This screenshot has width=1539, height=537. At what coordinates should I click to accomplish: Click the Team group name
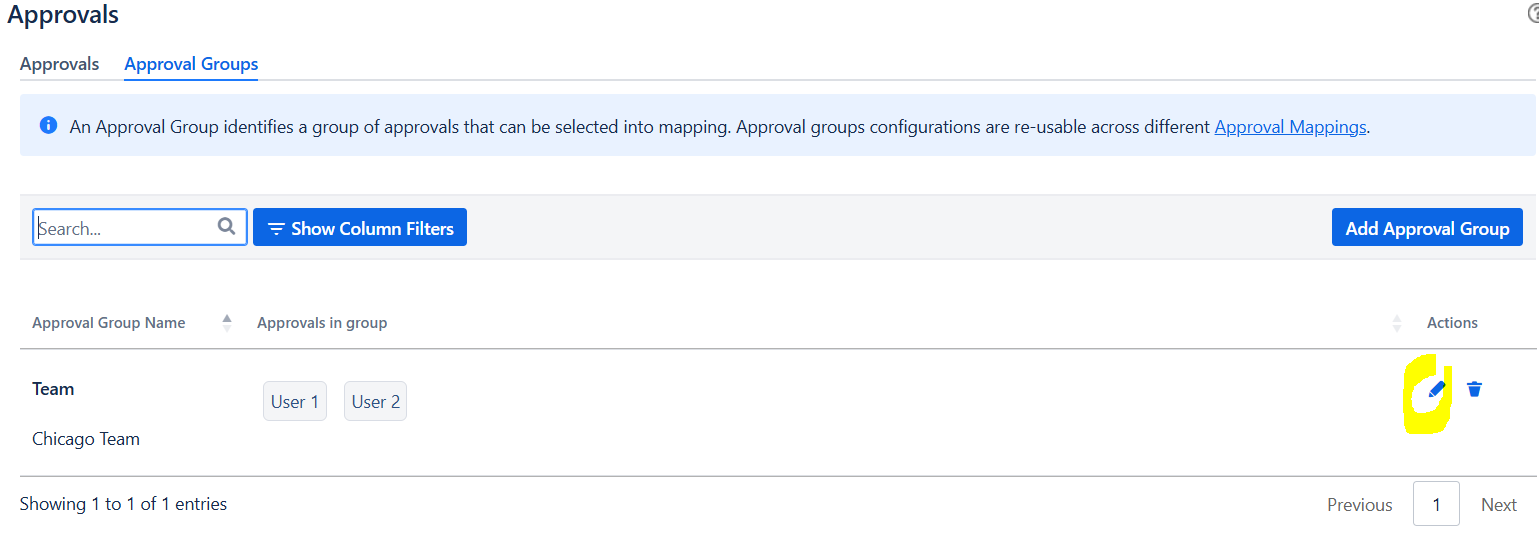pyautogui.click(x=53, y=389)
